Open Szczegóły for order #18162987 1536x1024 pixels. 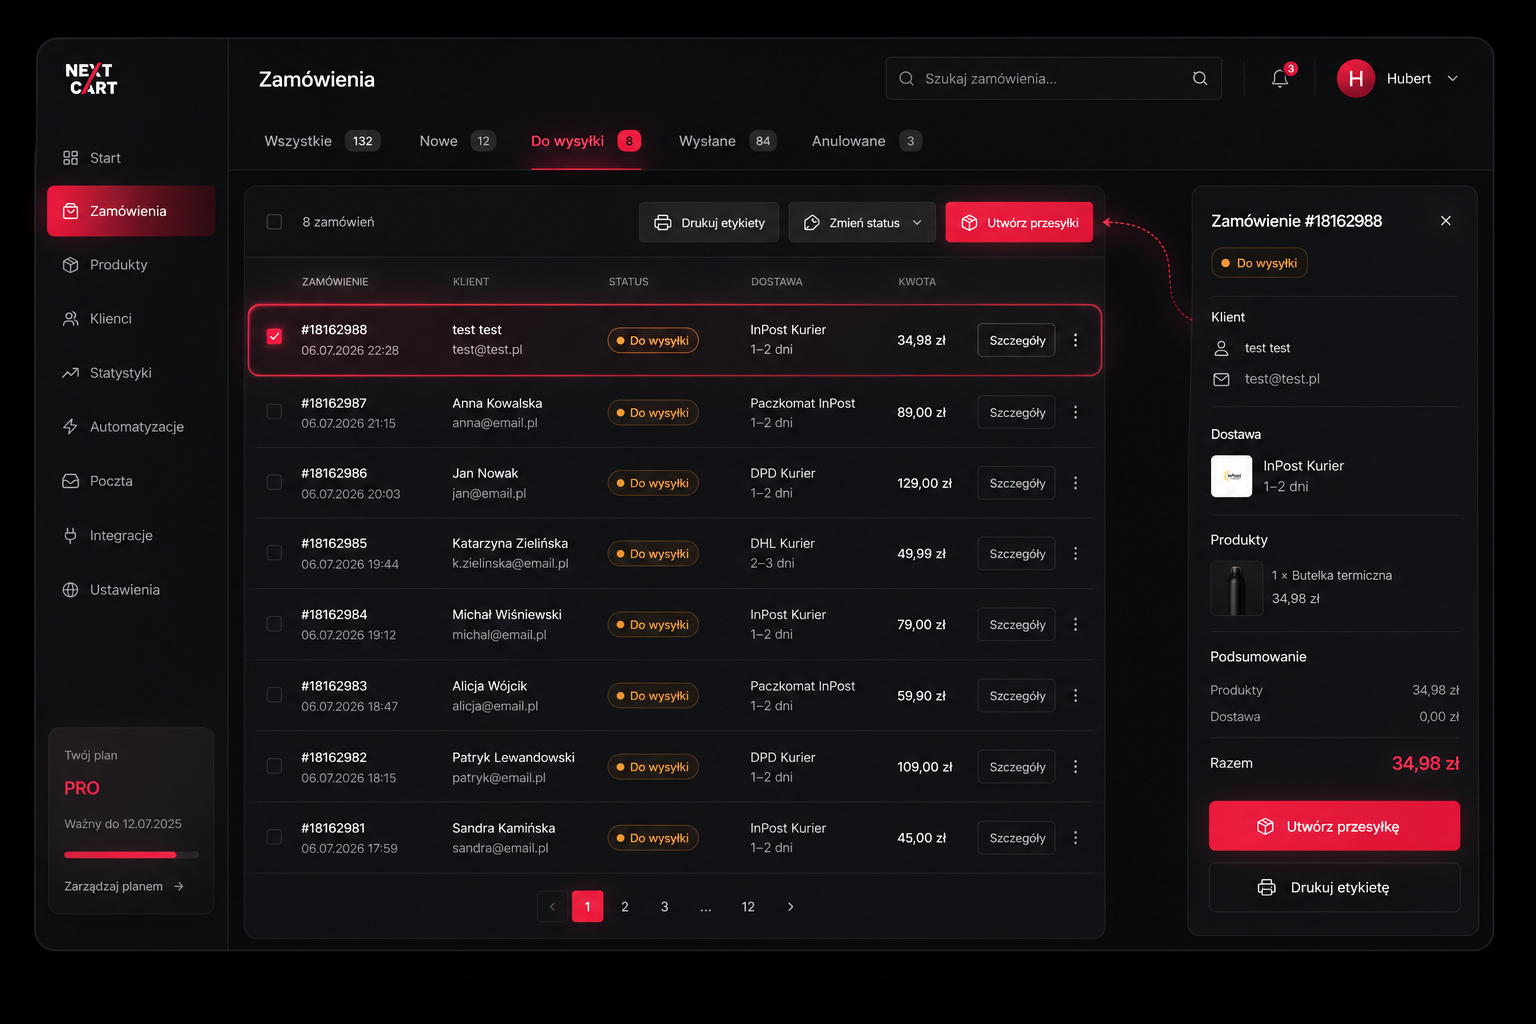1016,412
